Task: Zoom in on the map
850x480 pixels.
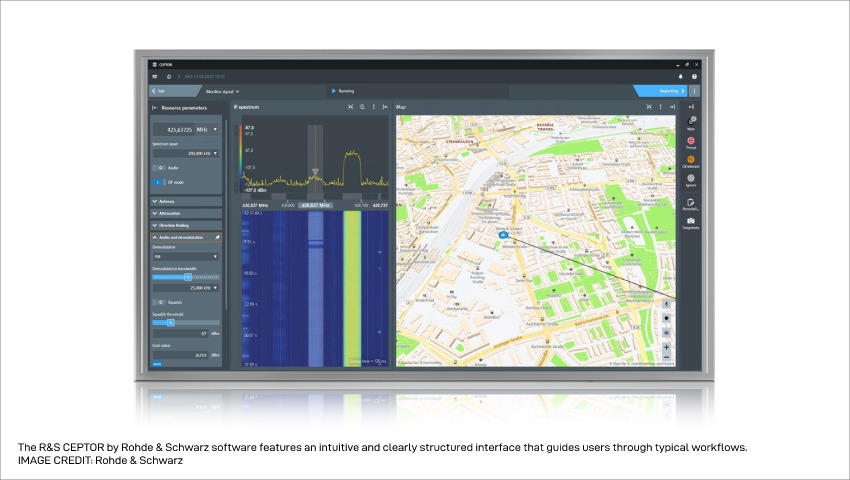Action: [x=667, y=347]
